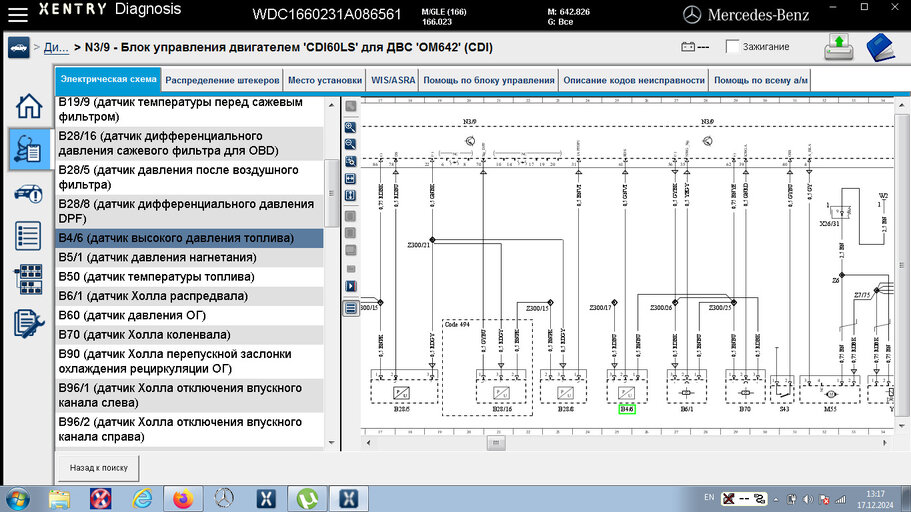Open the Windows Start button
Image resolution: width=911 pixels, height=512 pixels.
point(18,499)
